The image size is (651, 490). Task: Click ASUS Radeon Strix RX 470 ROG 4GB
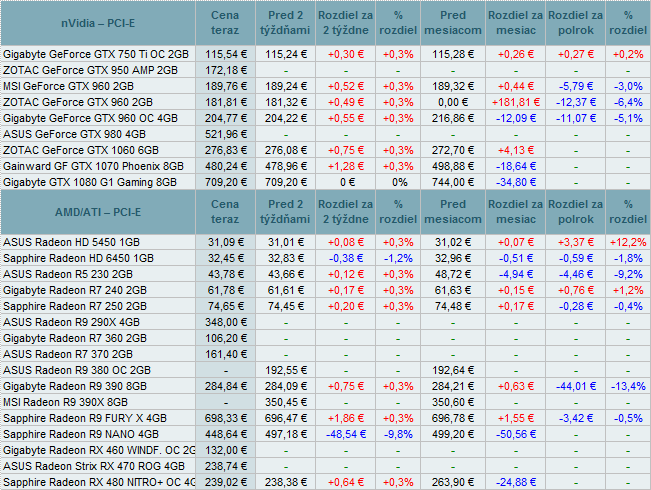point(94,466)
